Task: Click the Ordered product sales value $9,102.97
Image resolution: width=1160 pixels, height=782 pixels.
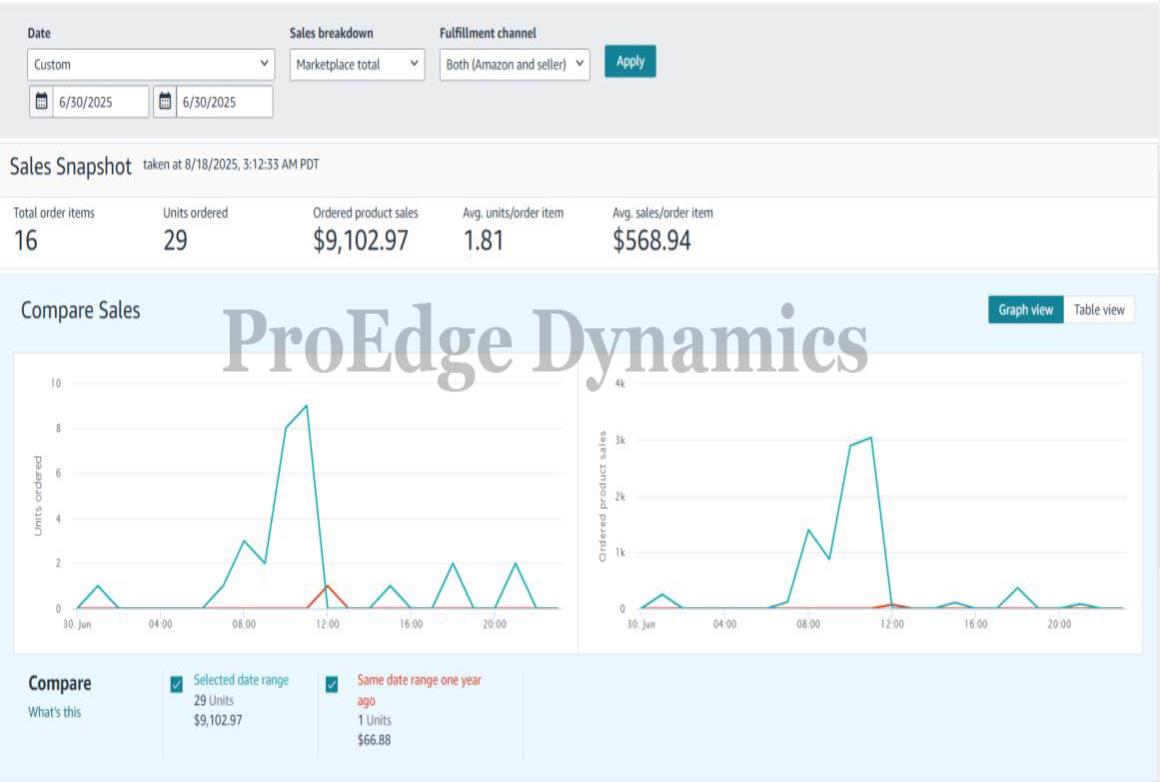Action: click(x=360, y=240)
